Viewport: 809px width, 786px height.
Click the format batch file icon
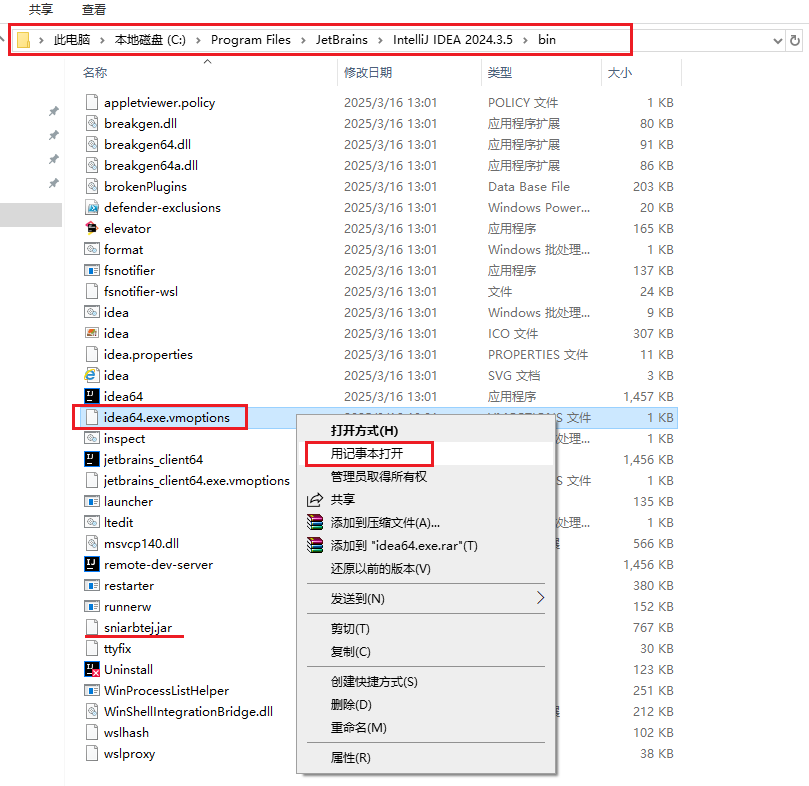92,249
